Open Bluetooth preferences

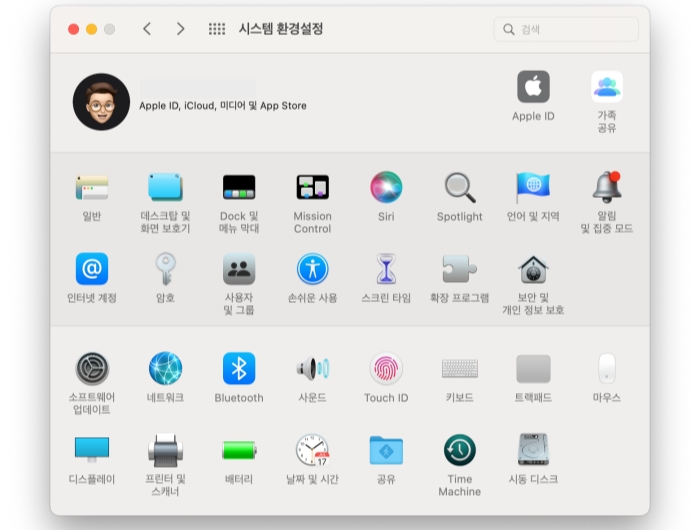coord(239,368)
